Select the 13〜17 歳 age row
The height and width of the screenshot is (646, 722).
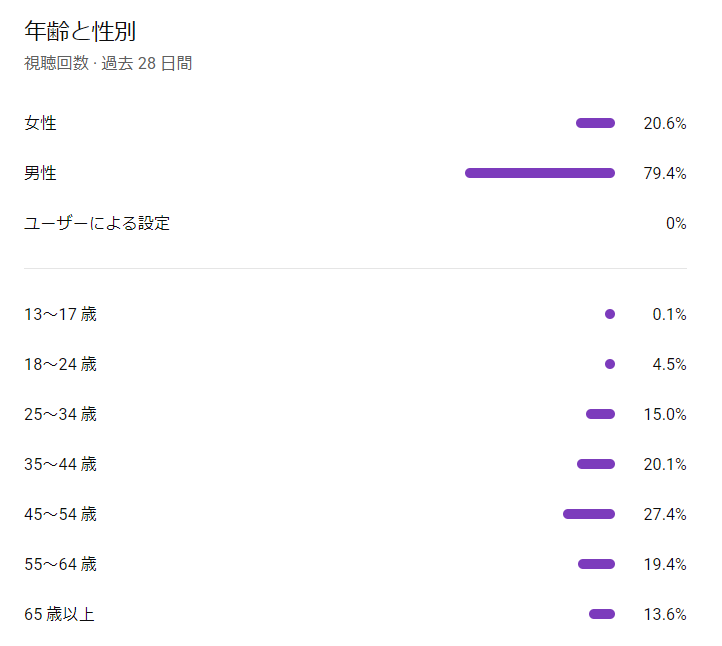pyautogui.click(x=61, y=314)
